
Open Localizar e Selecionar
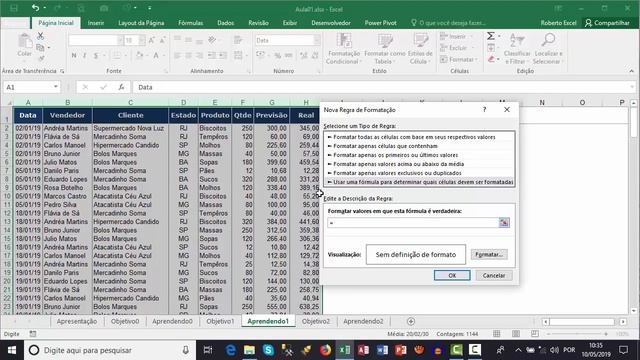pos(548,48)
